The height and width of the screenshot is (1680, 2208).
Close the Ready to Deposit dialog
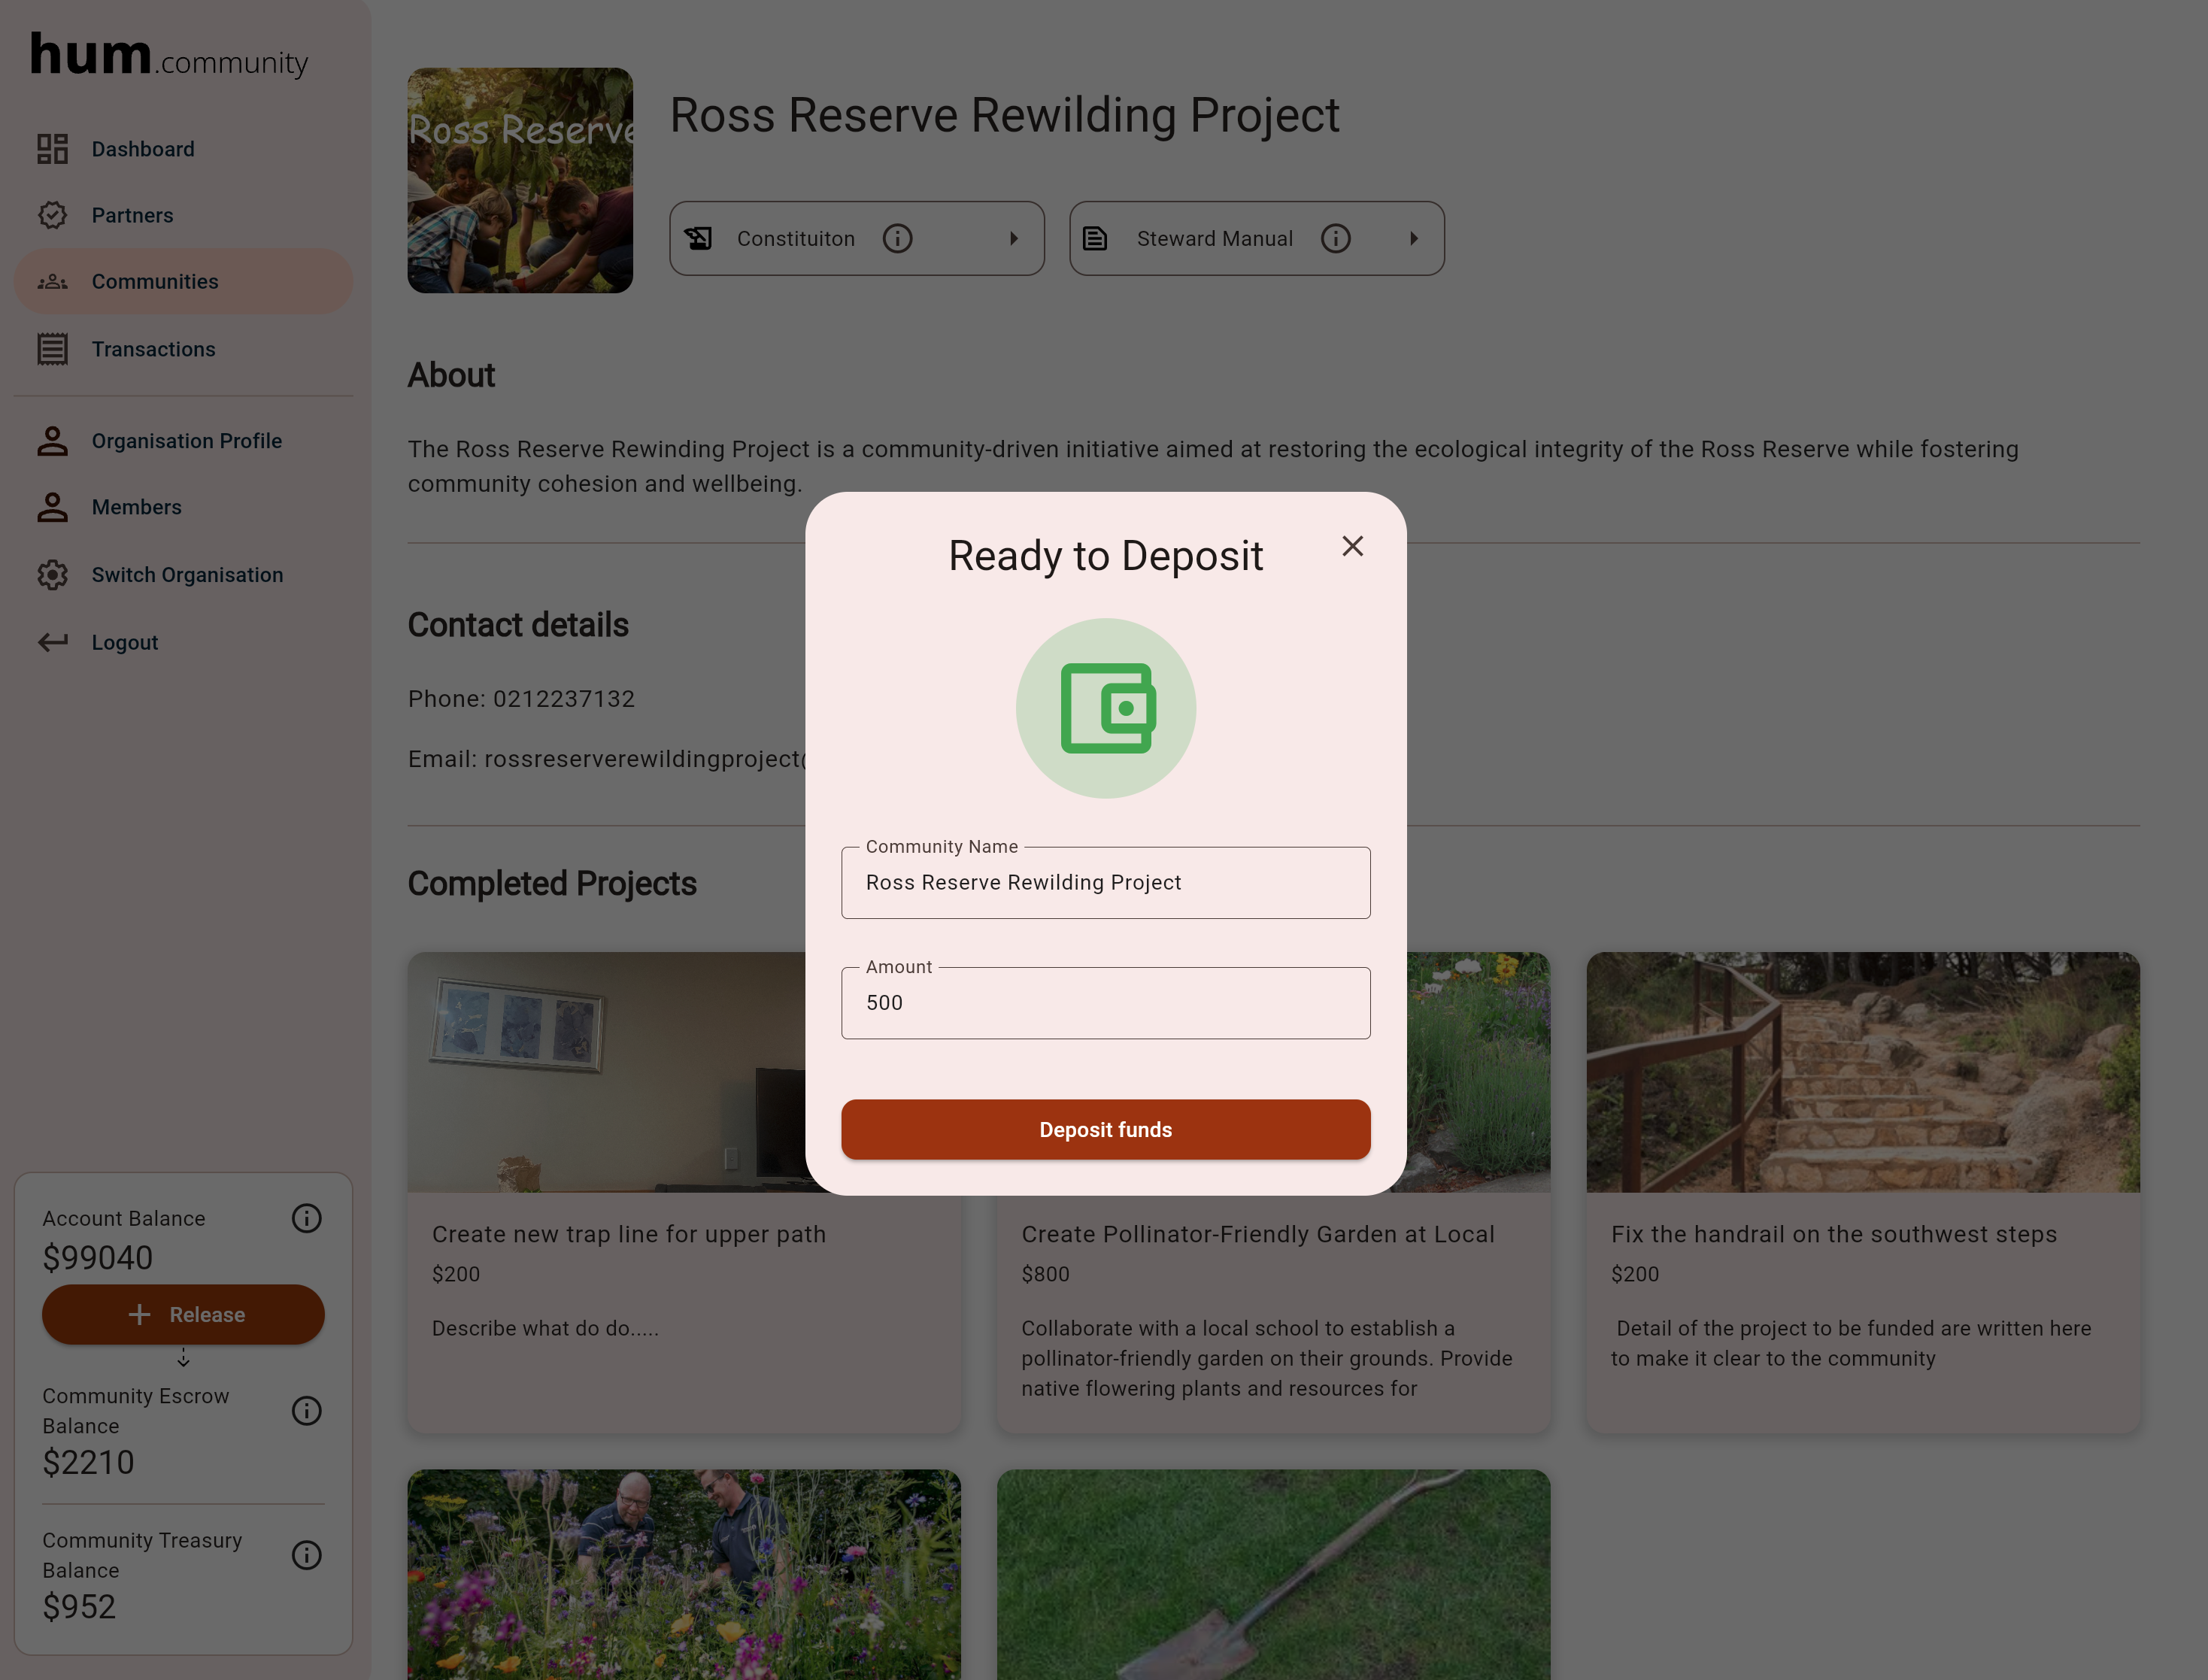tap(1352, 546)
